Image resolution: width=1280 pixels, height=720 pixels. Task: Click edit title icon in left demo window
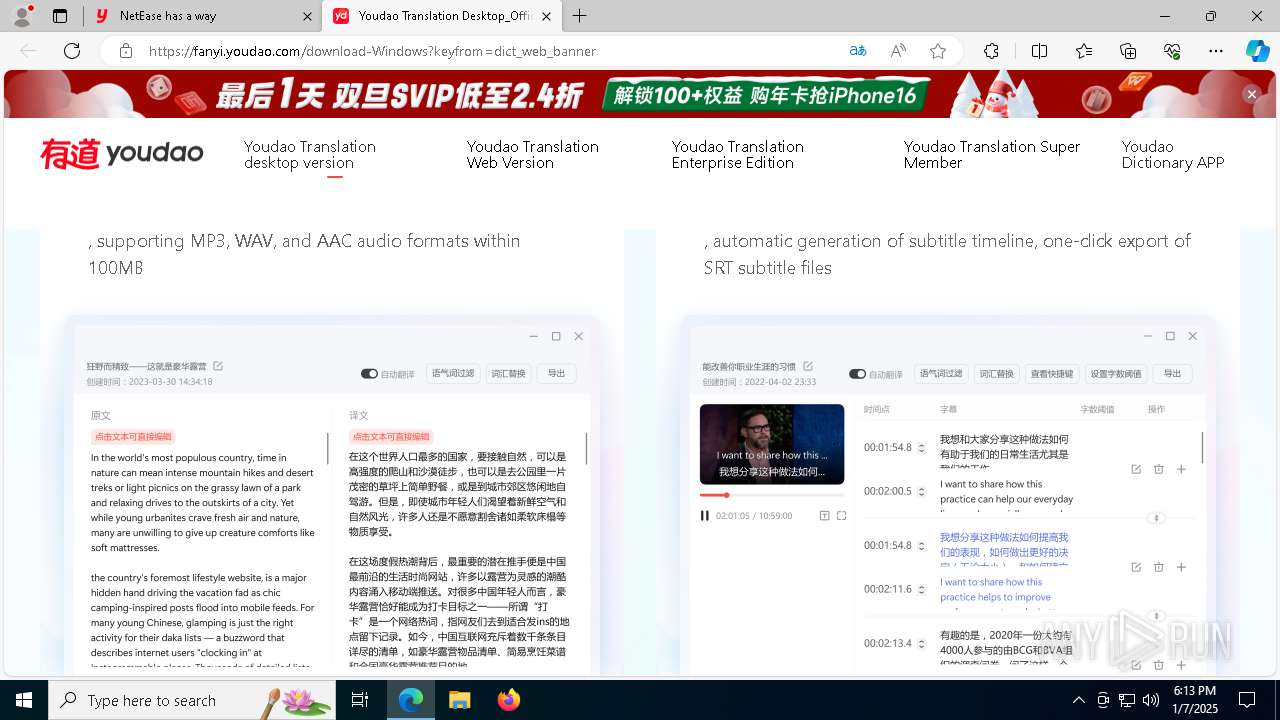click(218, 366)
